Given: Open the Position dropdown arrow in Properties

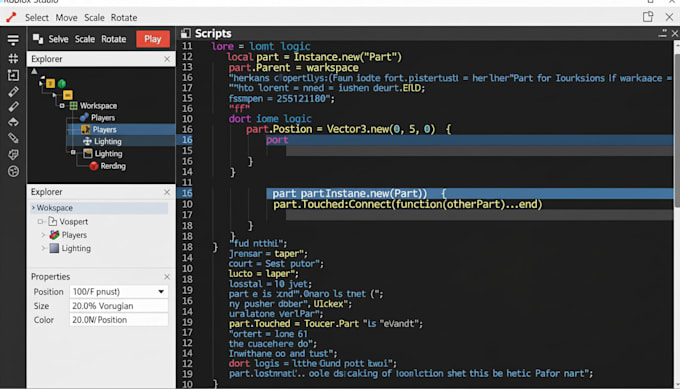Looking at the screenshot, I should click(x=161, y=292).
